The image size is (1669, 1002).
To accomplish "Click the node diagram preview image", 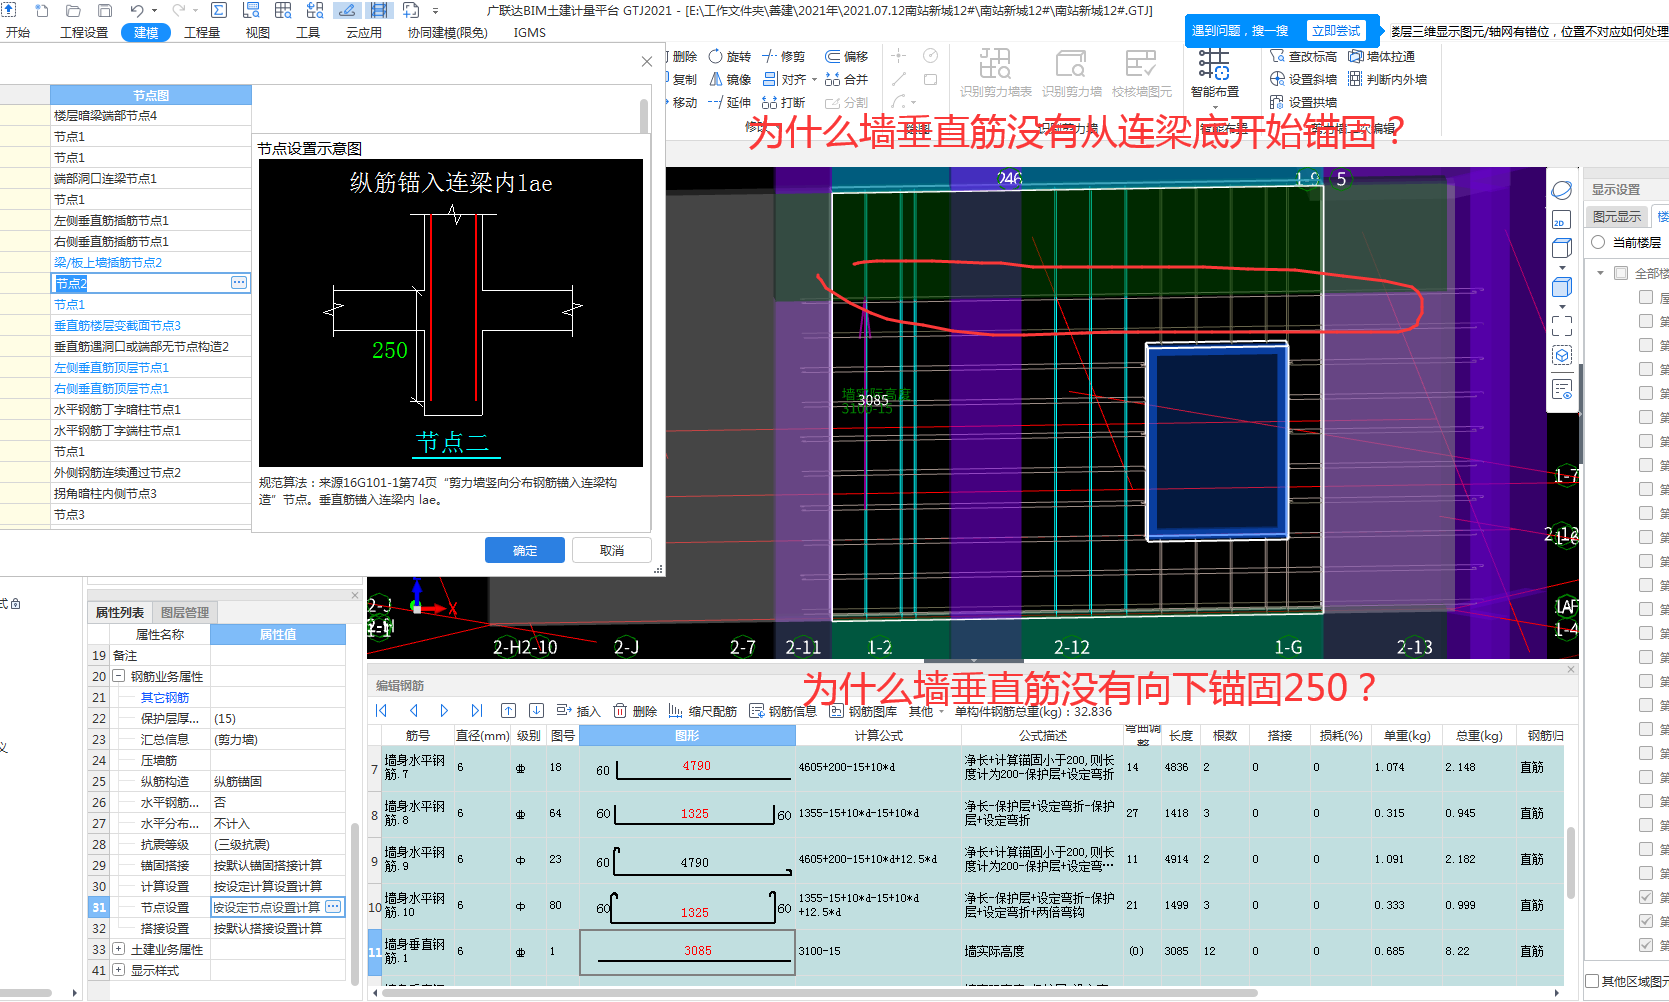I will click(451, 313).
